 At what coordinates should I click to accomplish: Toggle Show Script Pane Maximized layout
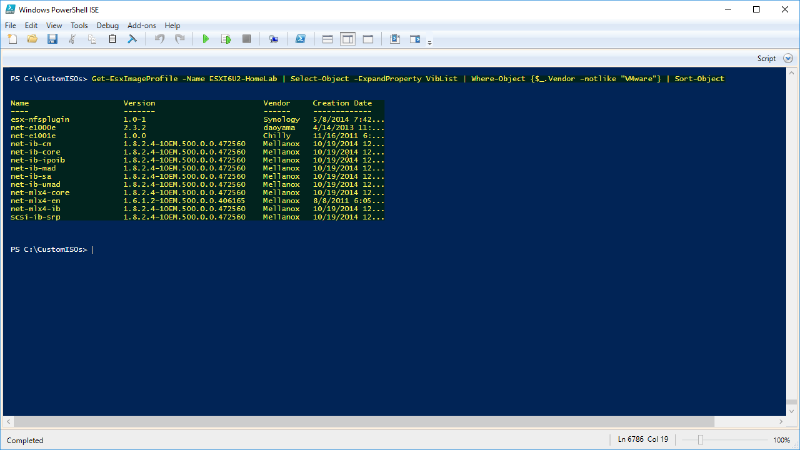point(368,39)
